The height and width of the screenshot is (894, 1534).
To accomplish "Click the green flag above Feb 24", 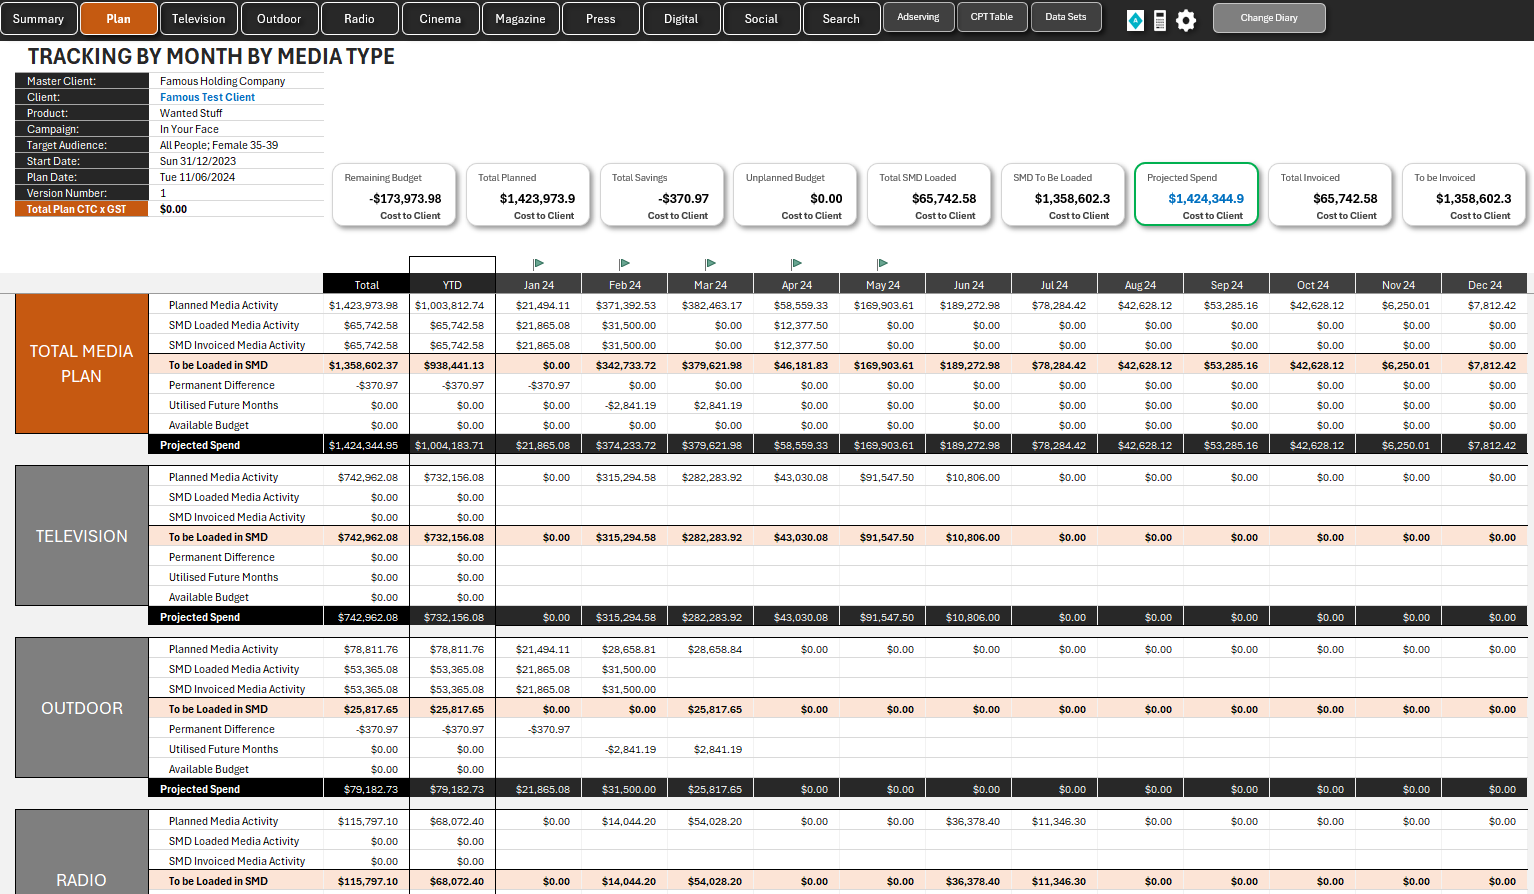I will click(x=624, y=264).
